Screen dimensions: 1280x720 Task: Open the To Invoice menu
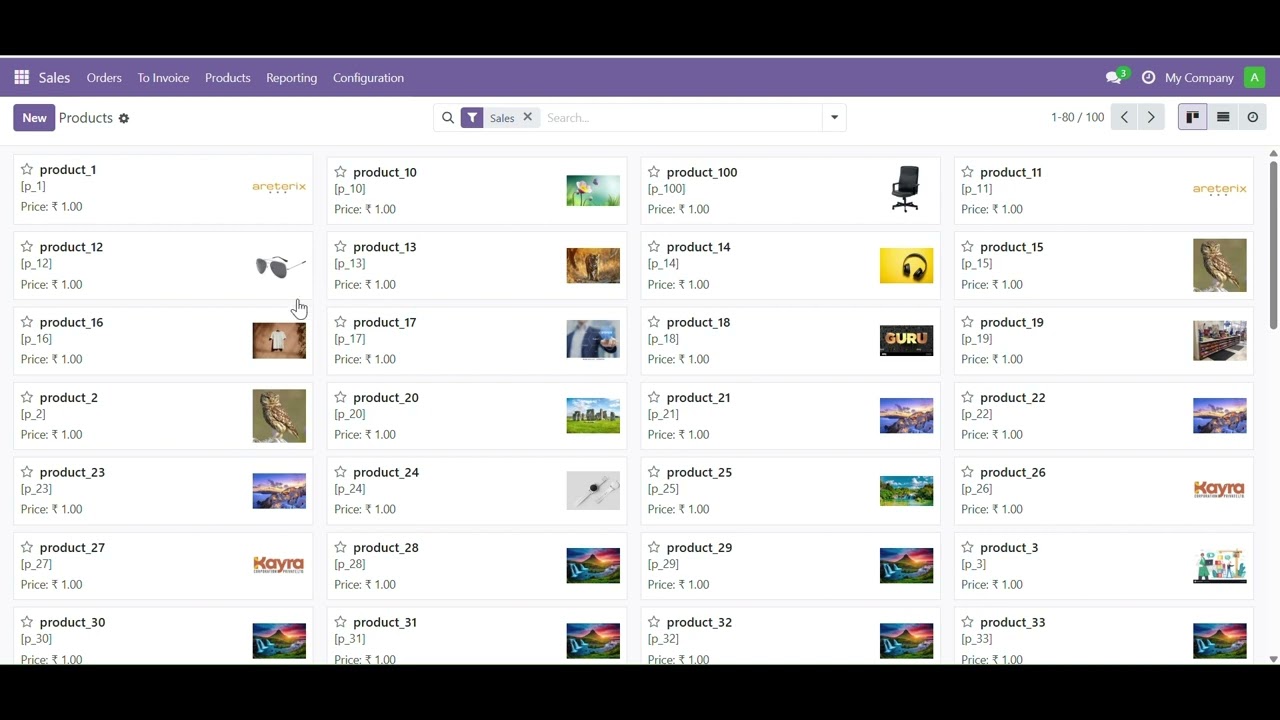(x=163, y=78)
